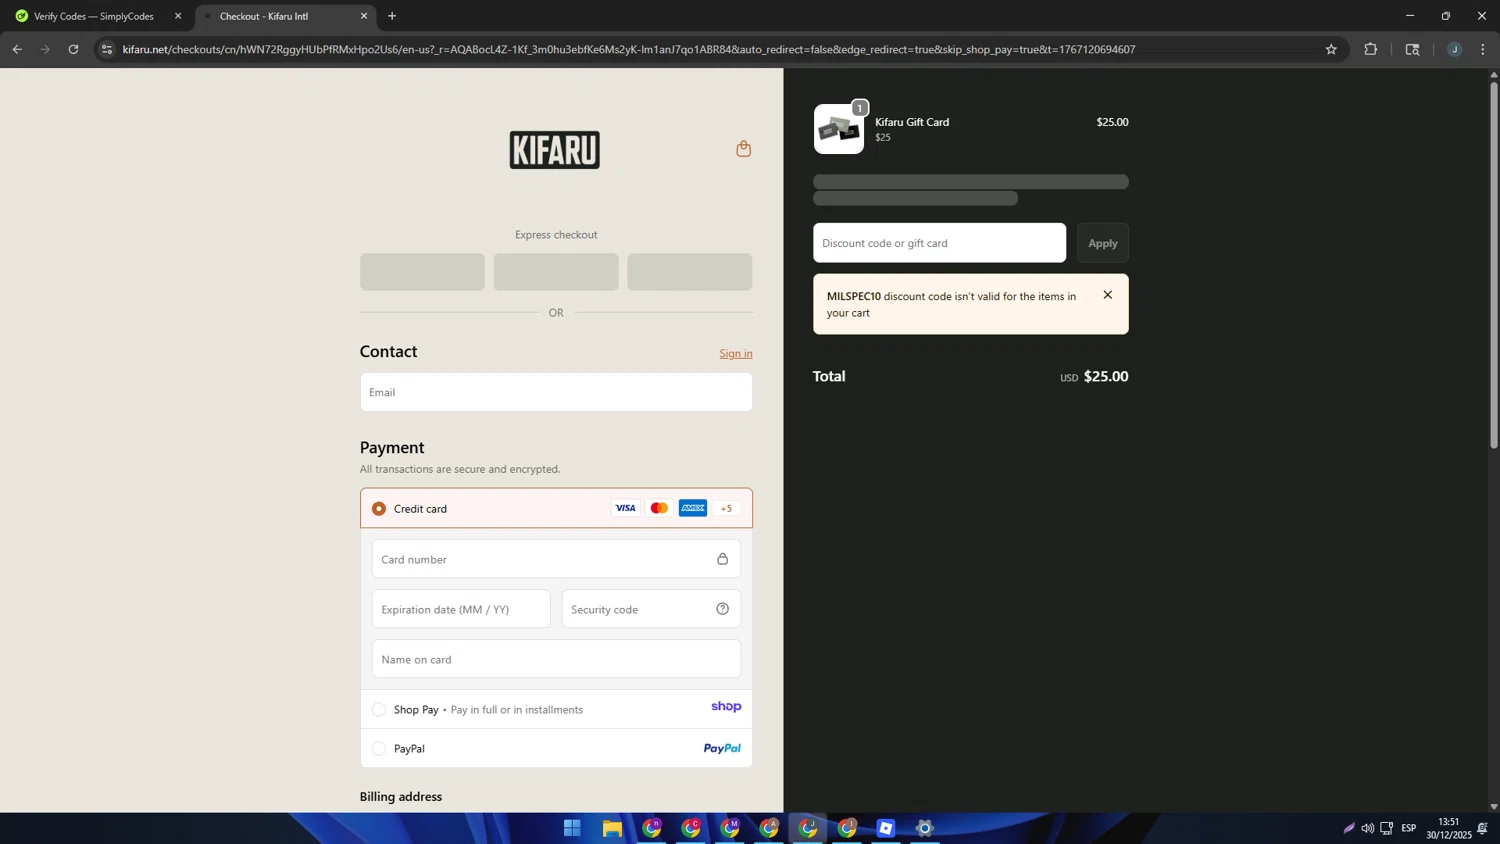Open the shopping bag cart icon
The width and height of the screenshot is (1500, 844).
coord(743,149)
